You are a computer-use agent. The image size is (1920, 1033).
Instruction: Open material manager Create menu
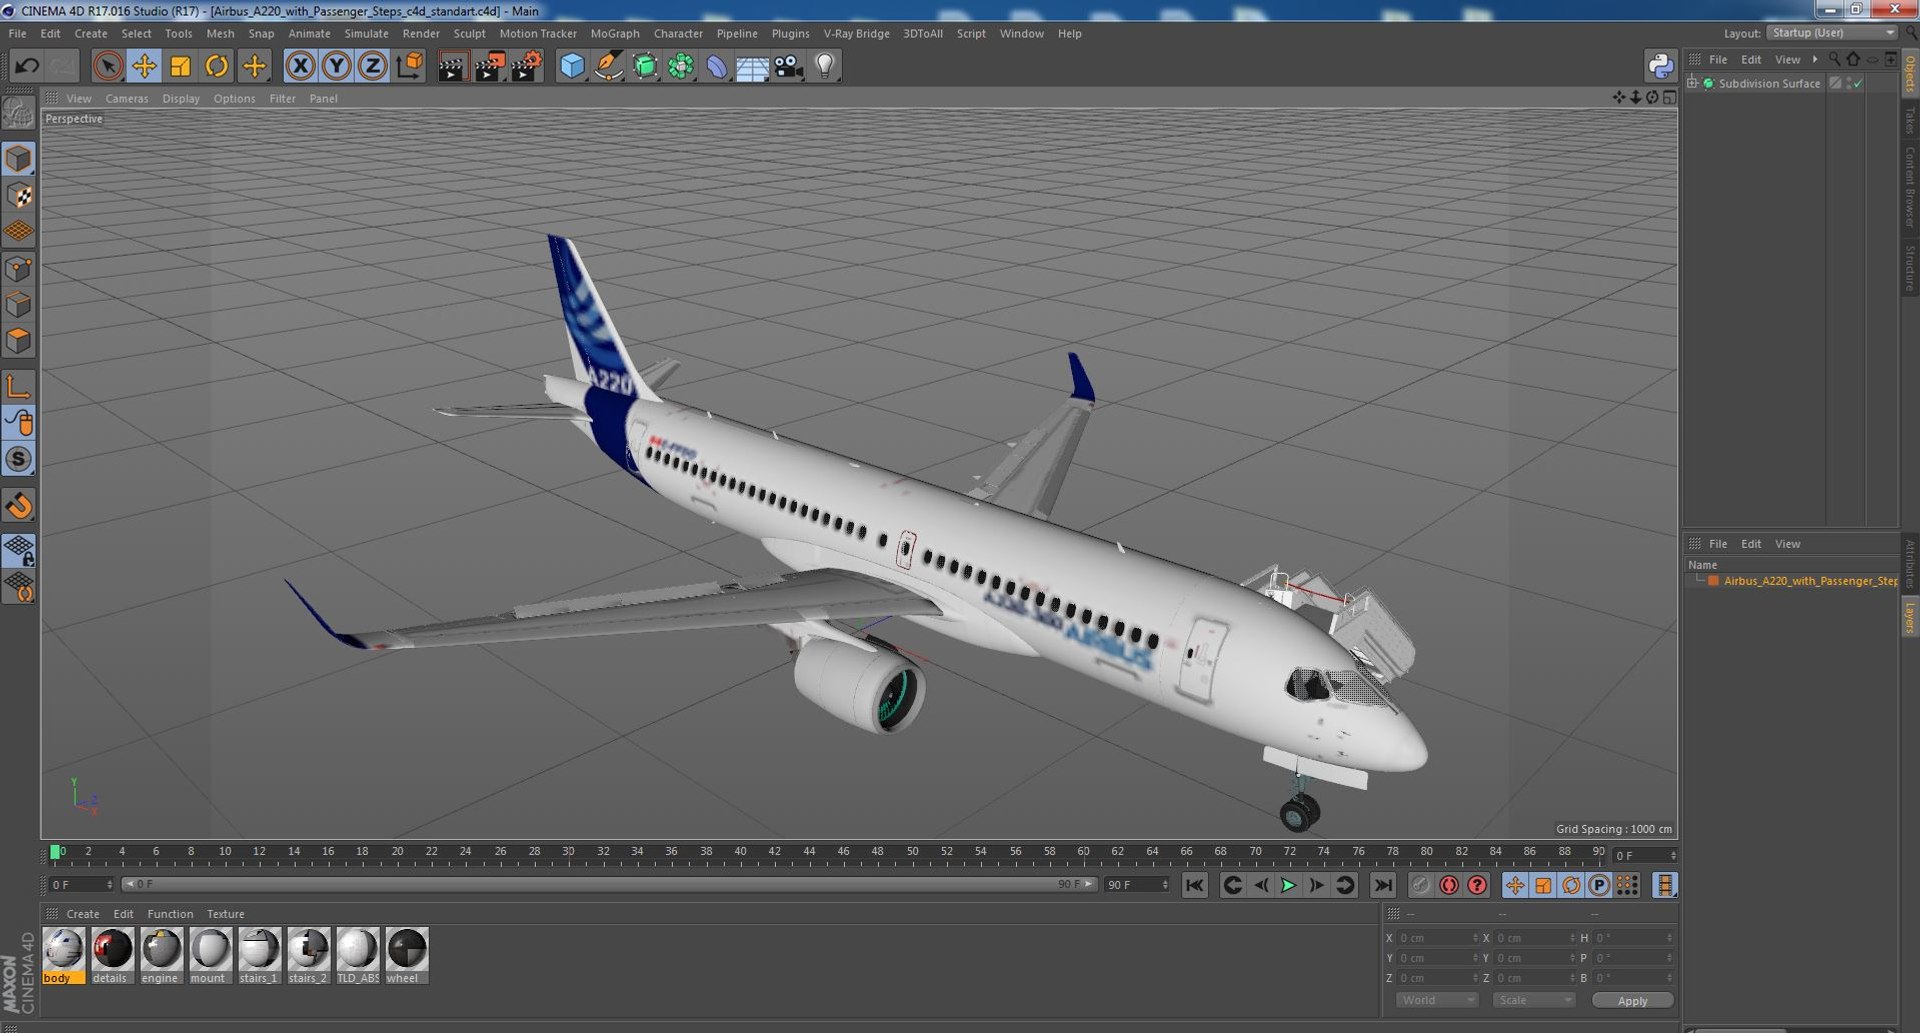click(x=82, y=914)
